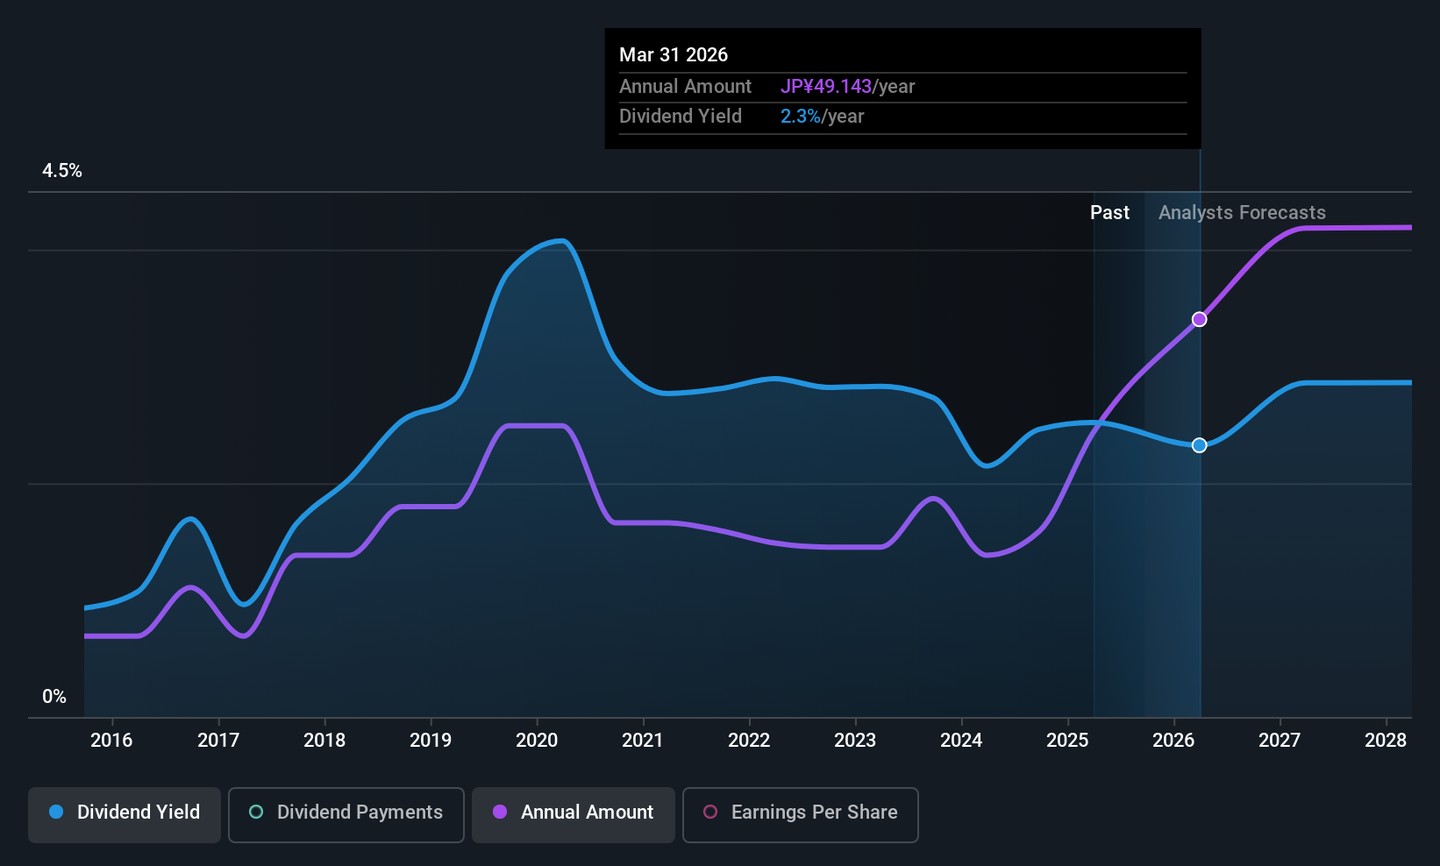
Task: Toggle the Dividend Yield legend button
Action: click(124, 814)
